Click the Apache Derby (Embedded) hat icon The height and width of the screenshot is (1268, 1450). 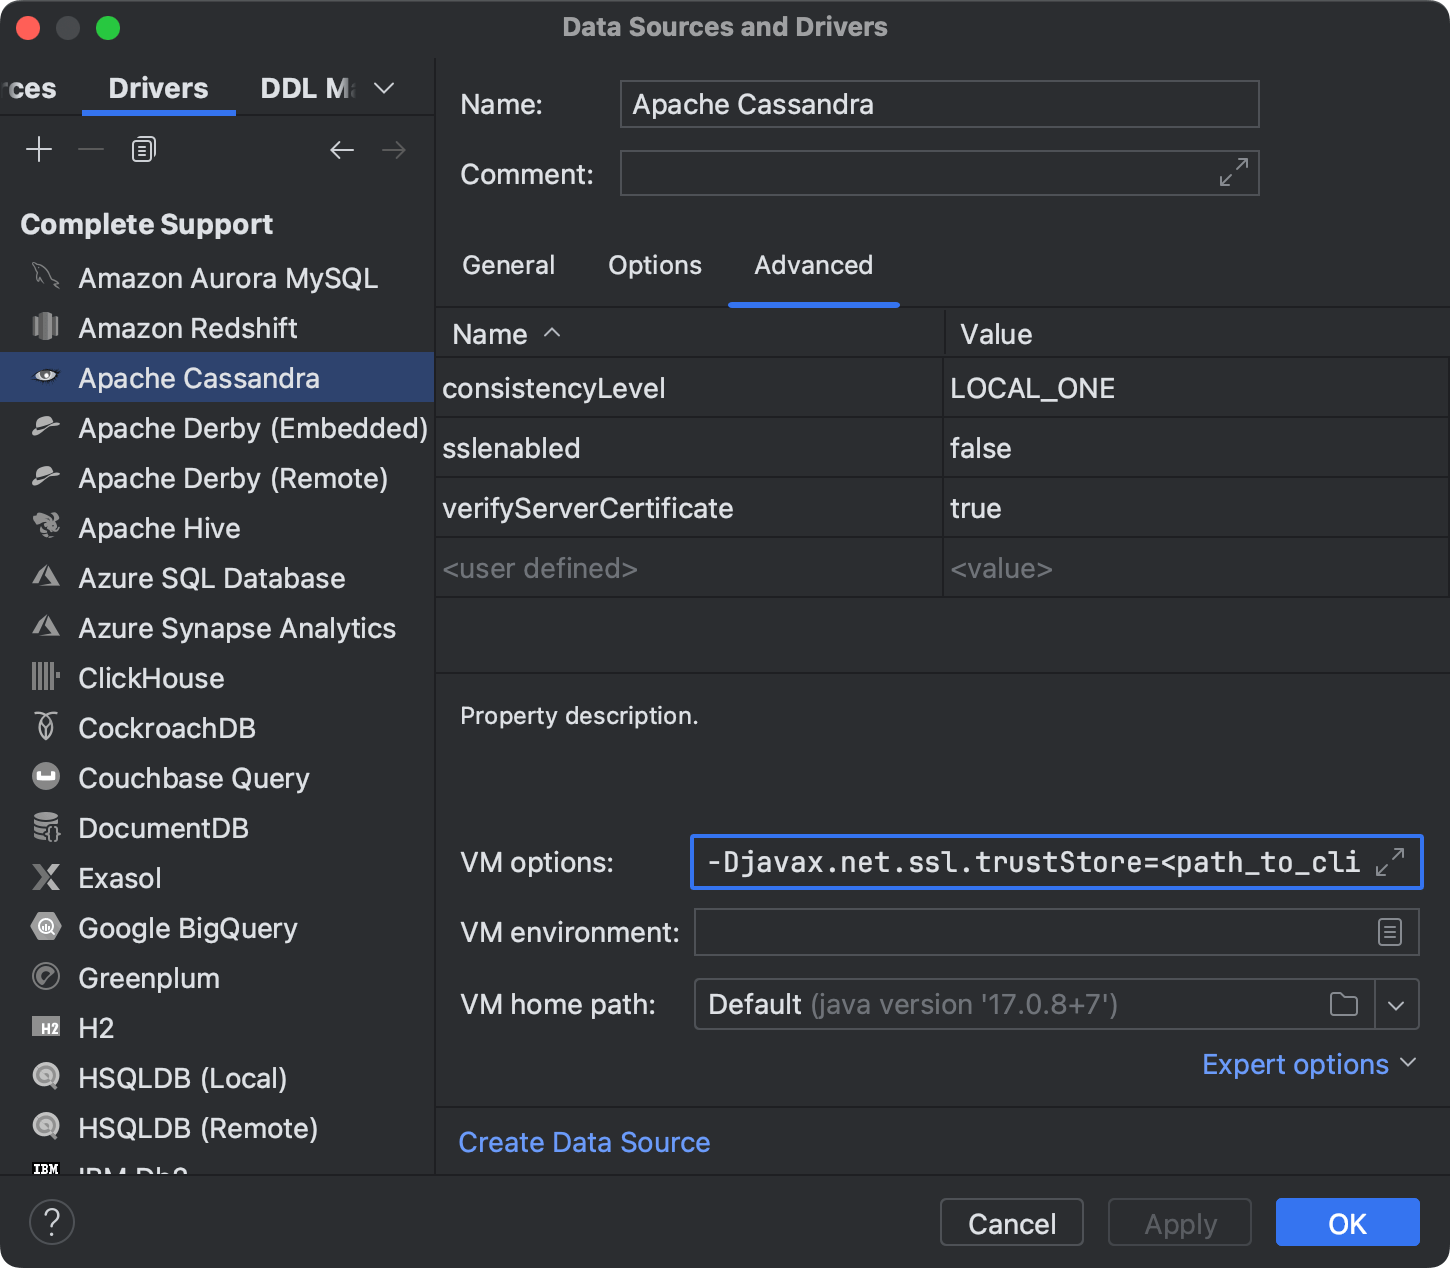coord(46,426)
